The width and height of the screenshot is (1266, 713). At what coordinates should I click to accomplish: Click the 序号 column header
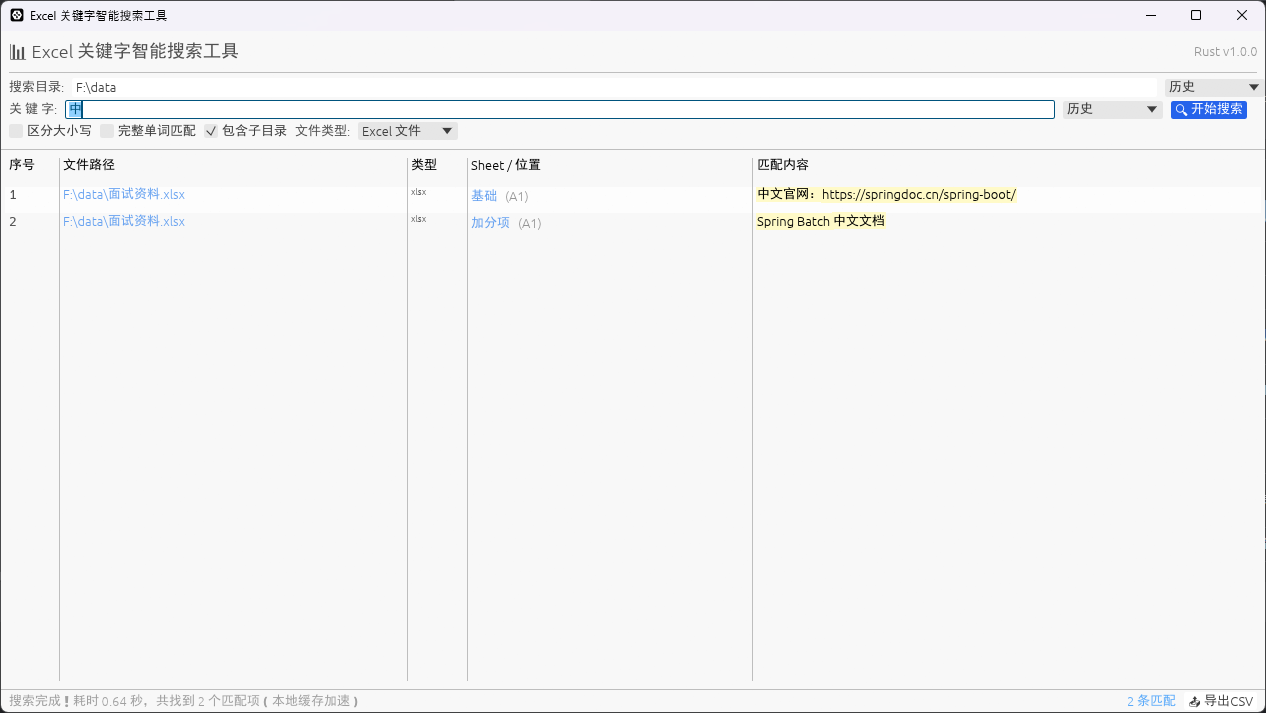[22, 165]
